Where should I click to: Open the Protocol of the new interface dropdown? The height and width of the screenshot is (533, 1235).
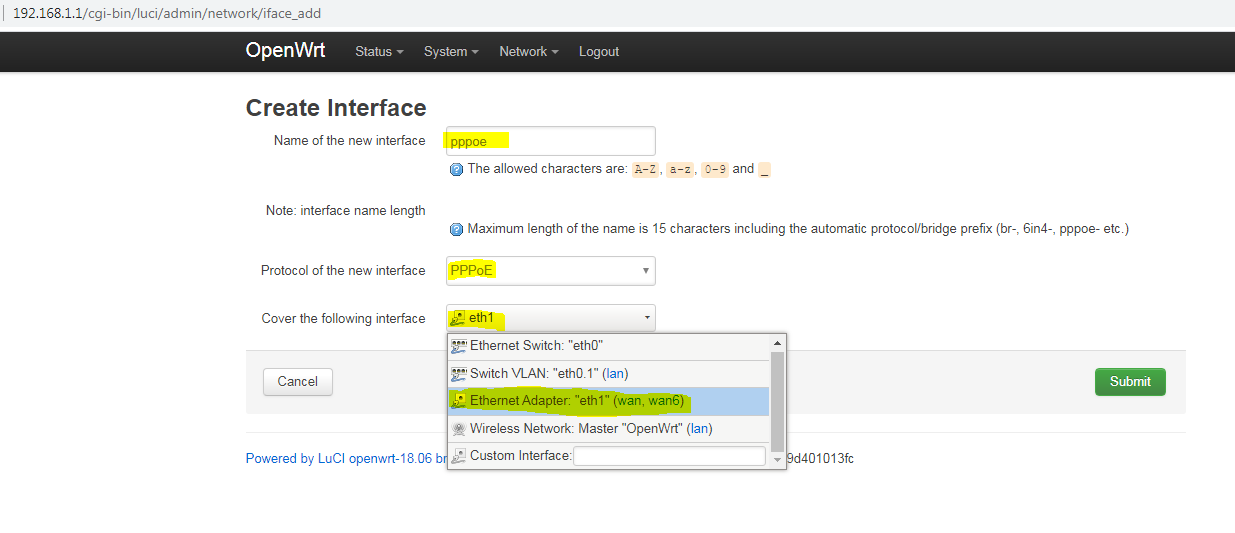[x=550, y=271]
